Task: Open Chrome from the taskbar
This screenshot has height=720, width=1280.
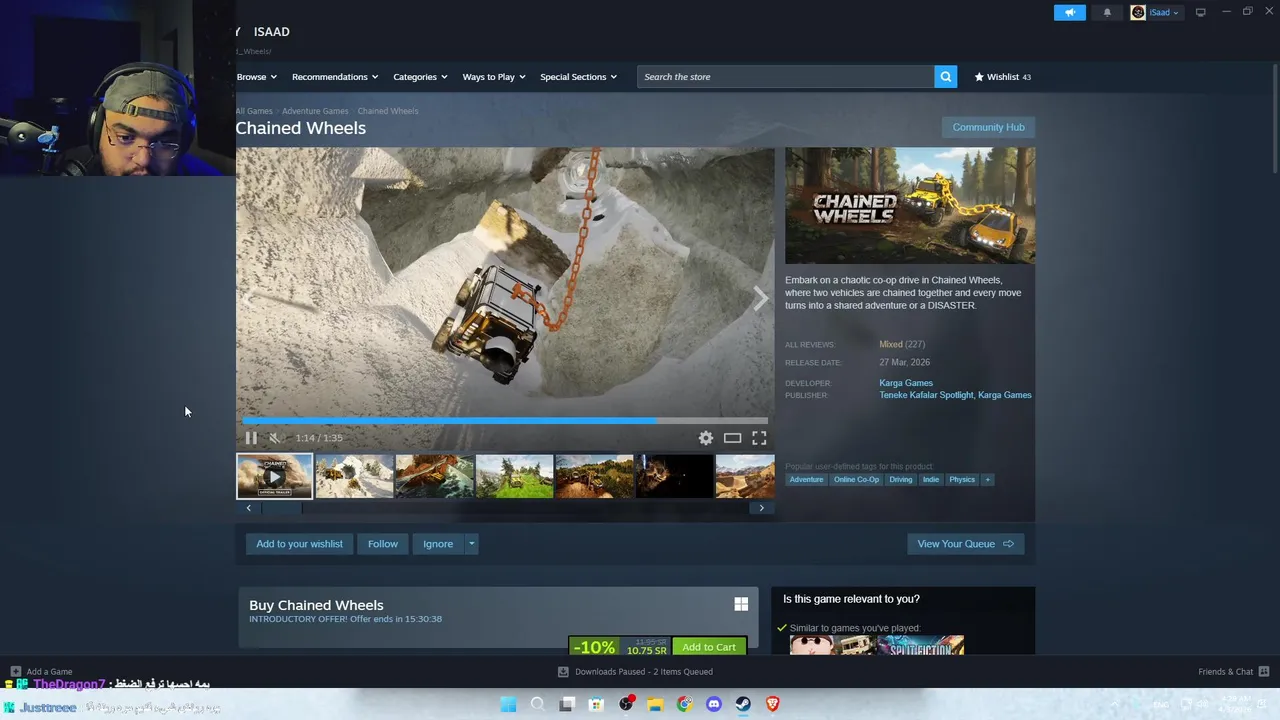Action: (684, 704)
